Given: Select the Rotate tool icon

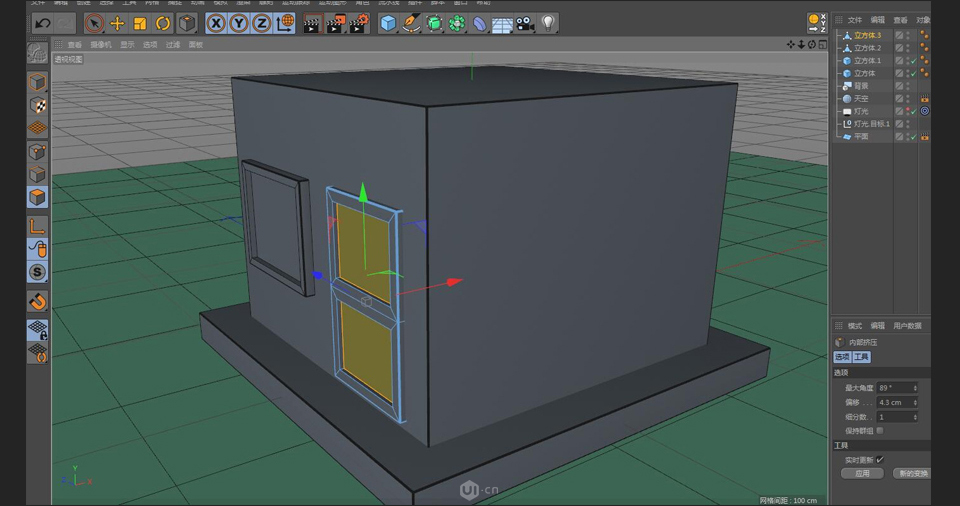Looking at the screenshot, I should pyautogui.click(x=163, y=24).
